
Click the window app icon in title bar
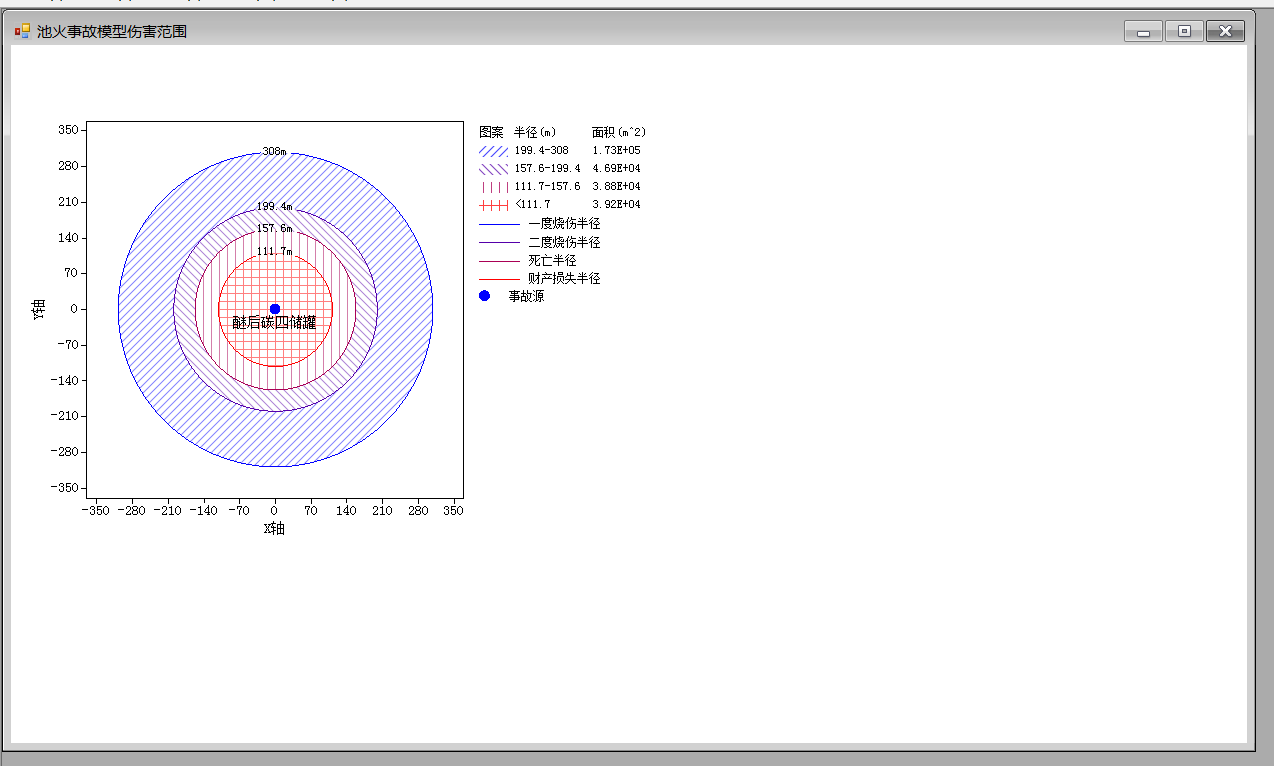point(22,32)
